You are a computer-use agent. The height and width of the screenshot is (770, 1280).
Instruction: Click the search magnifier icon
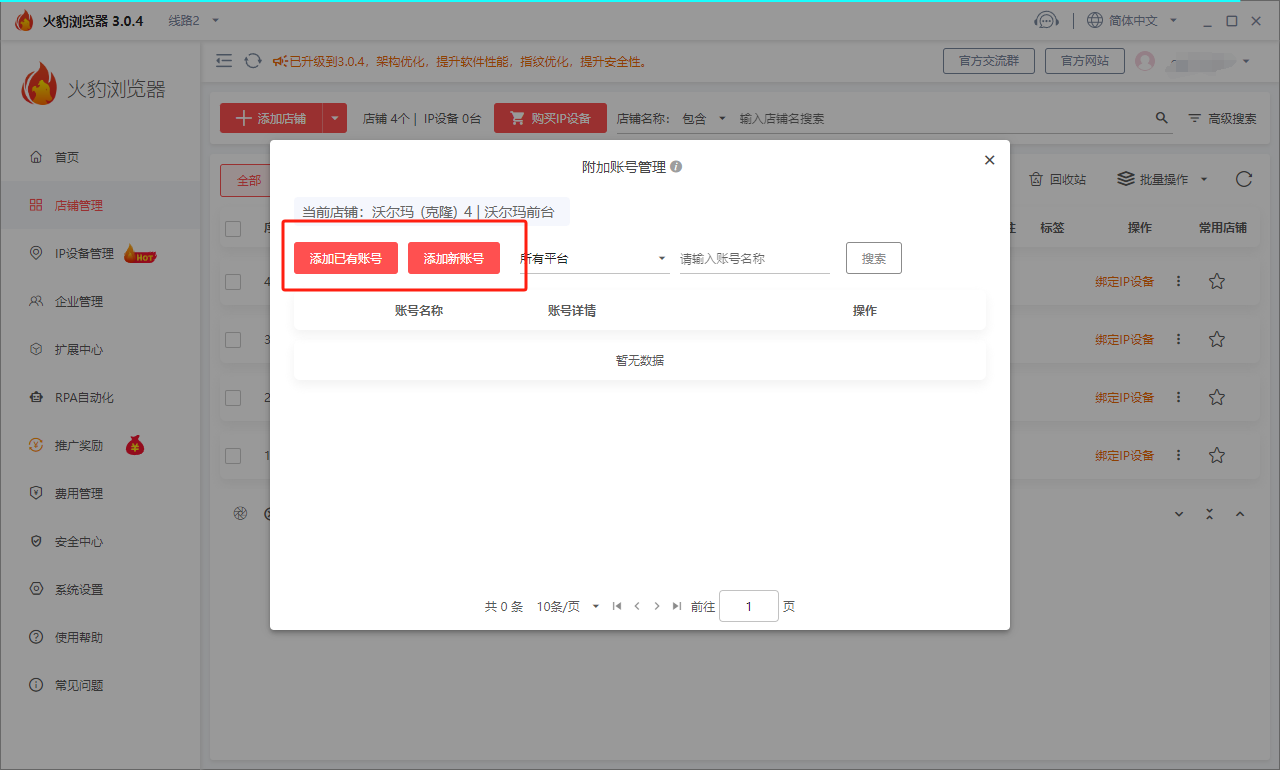click(1161, 118)
